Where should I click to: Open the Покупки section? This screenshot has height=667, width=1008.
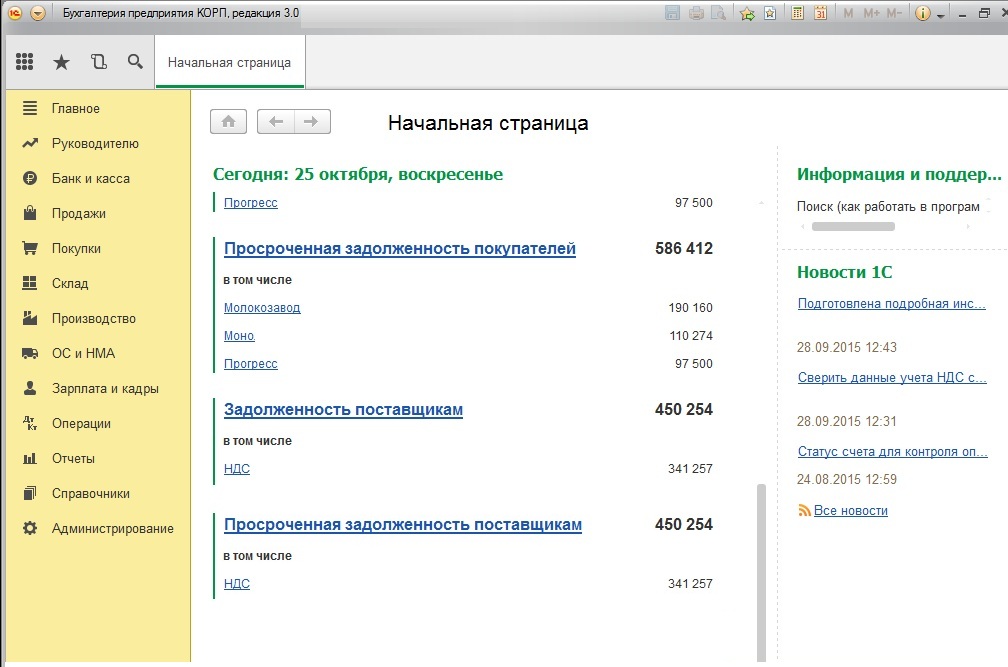[x=76, y=249]
